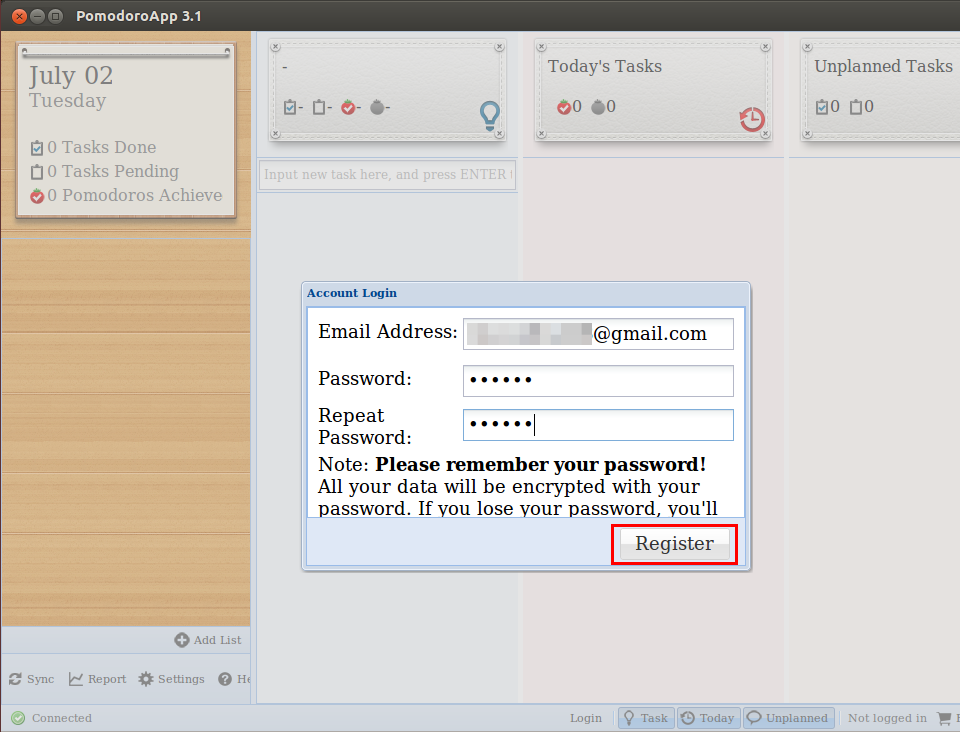Open Settings gear in sidebar
Screen dimensions: 960x732
[146, 679]
